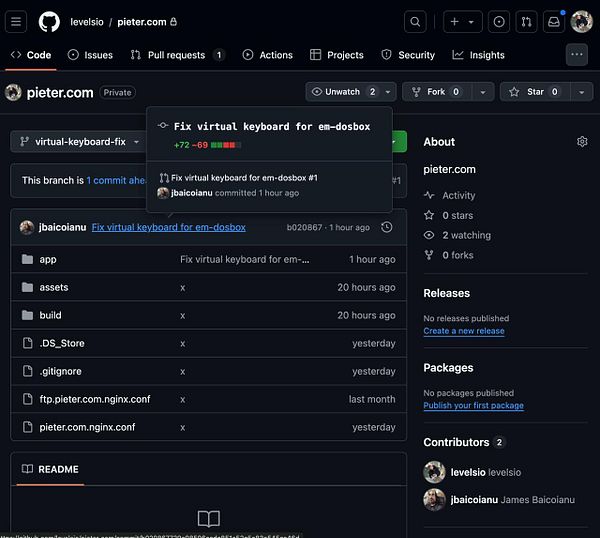Open the app folder
Screen dimensions: 600x538
tap(48, 259)
